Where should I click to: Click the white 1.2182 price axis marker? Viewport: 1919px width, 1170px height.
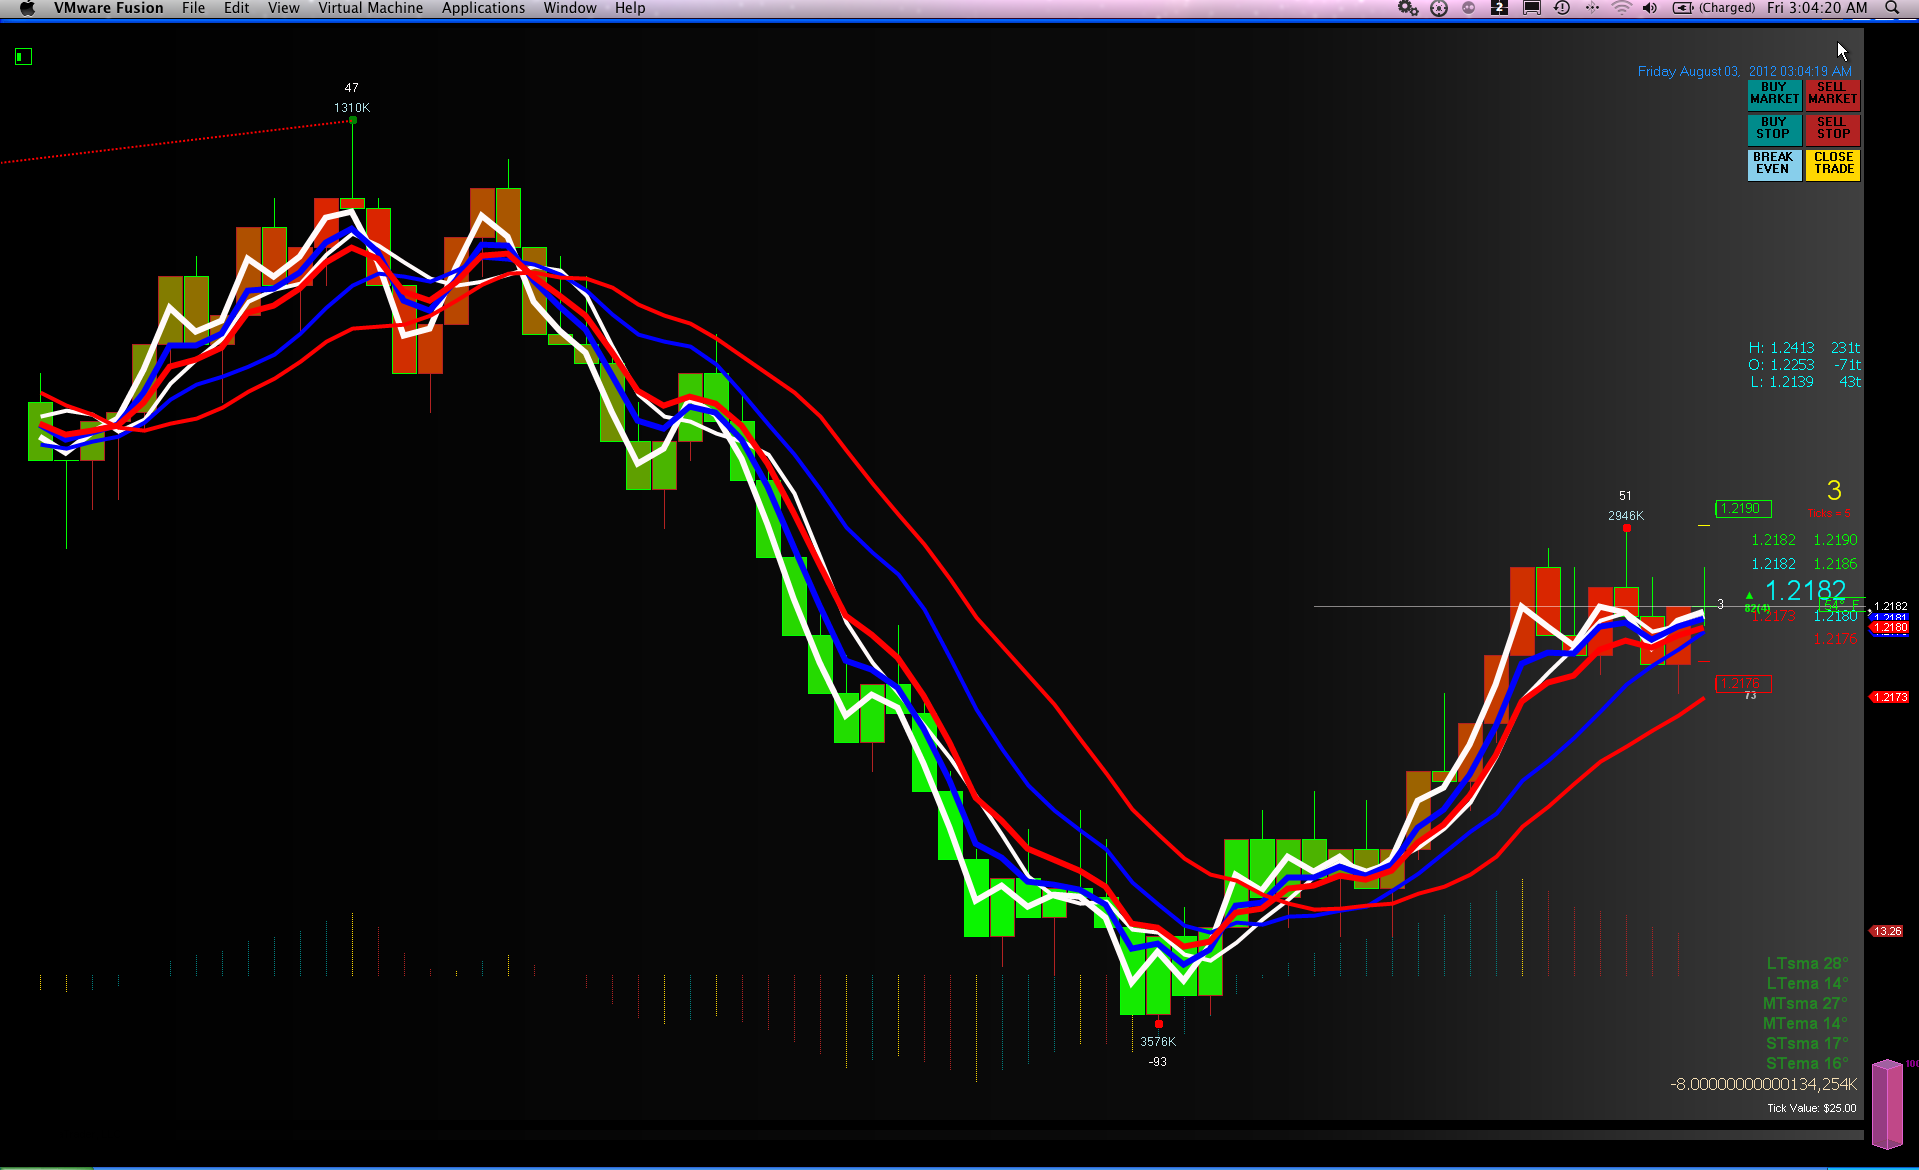pyautogui.click(x=1890, y=607)
